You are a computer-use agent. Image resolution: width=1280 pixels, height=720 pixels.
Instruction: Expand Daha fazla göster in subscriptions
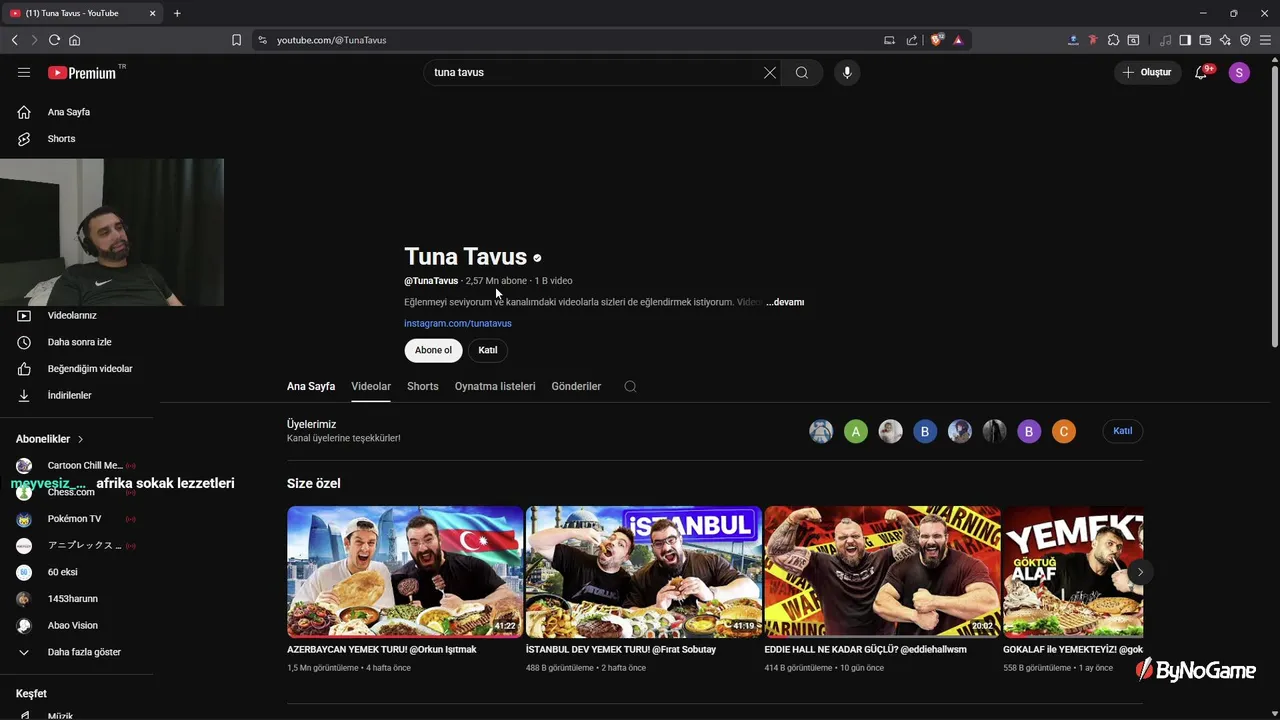(x=84, y=652)
